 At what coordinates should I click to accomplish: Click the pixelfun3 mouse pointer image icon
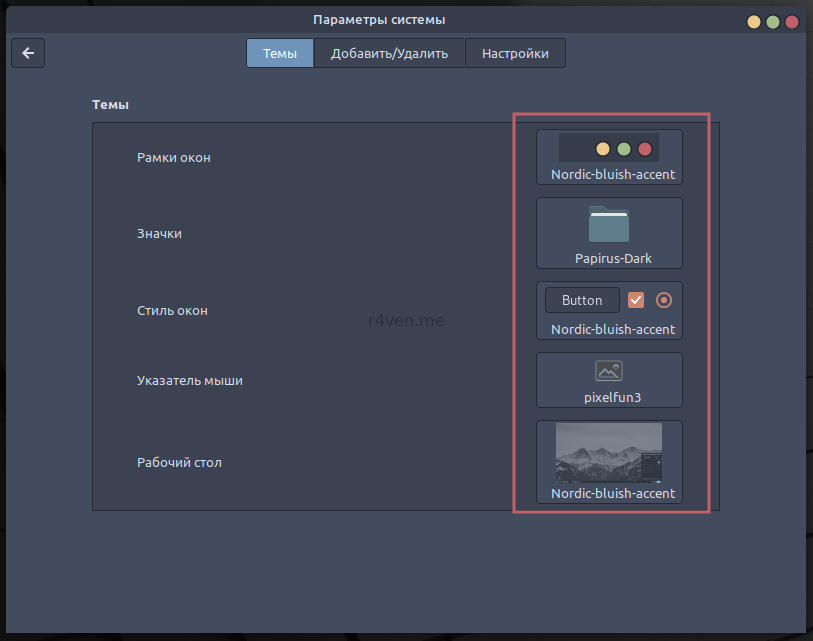coord(609,371)
